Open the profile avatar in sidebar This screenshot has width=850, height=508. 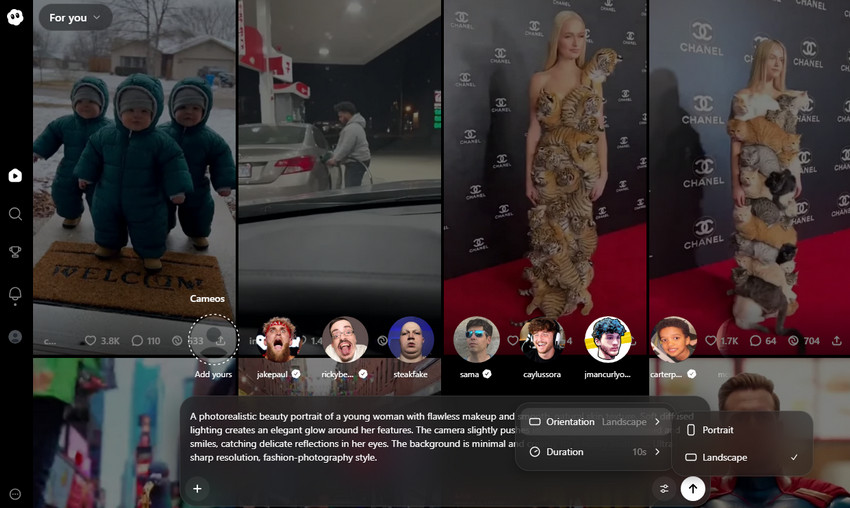[15, 337]
